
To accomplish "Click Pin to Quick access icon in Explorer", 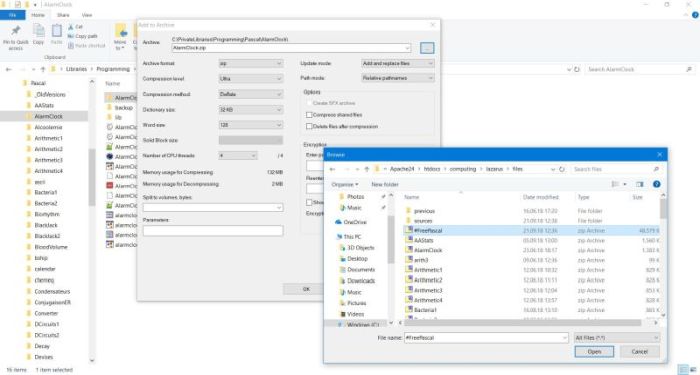I will tap(16, 30).
